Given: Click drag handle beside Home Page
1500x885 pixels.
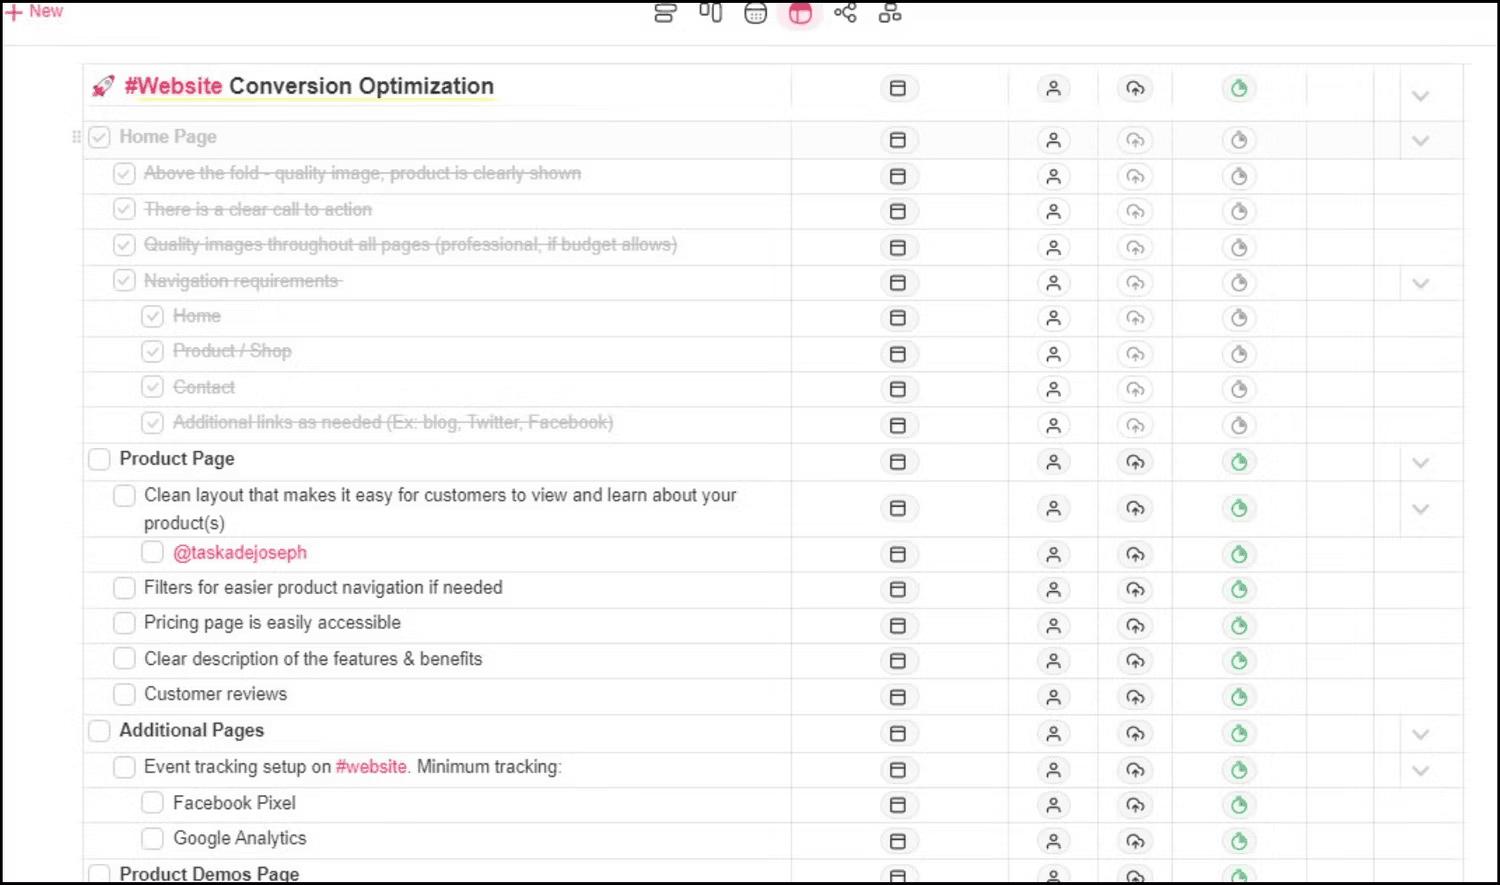Looking at the screenshot, I should [x=76, y=137].
